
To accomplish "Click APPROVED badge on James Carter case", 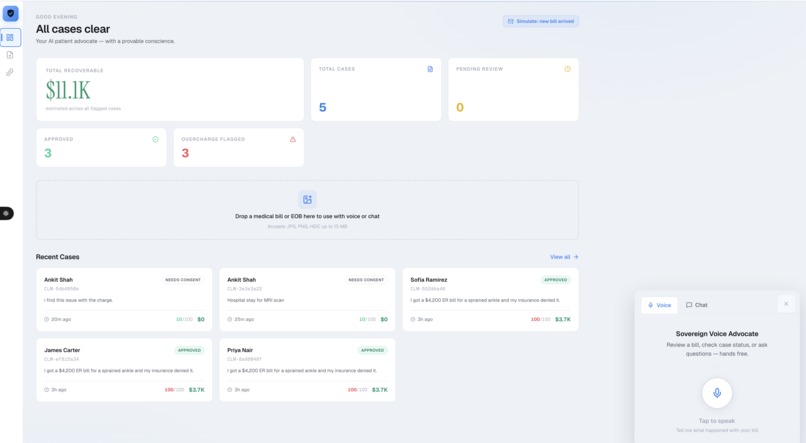I will click(189, 350).
